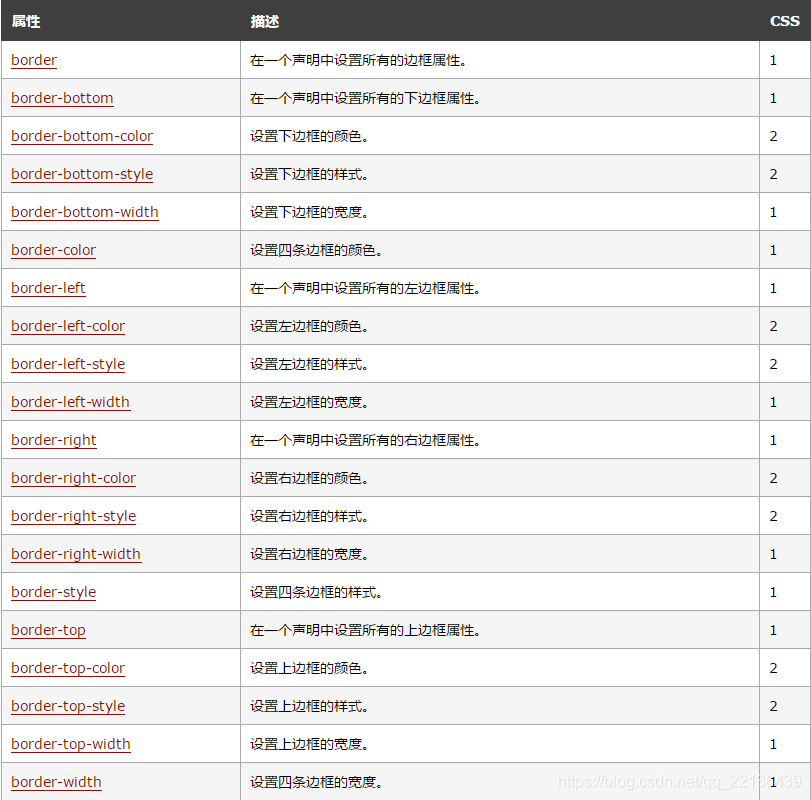Select description 设置左边框的颜色。
Screen dimensions: 811x800
(309, 326)
